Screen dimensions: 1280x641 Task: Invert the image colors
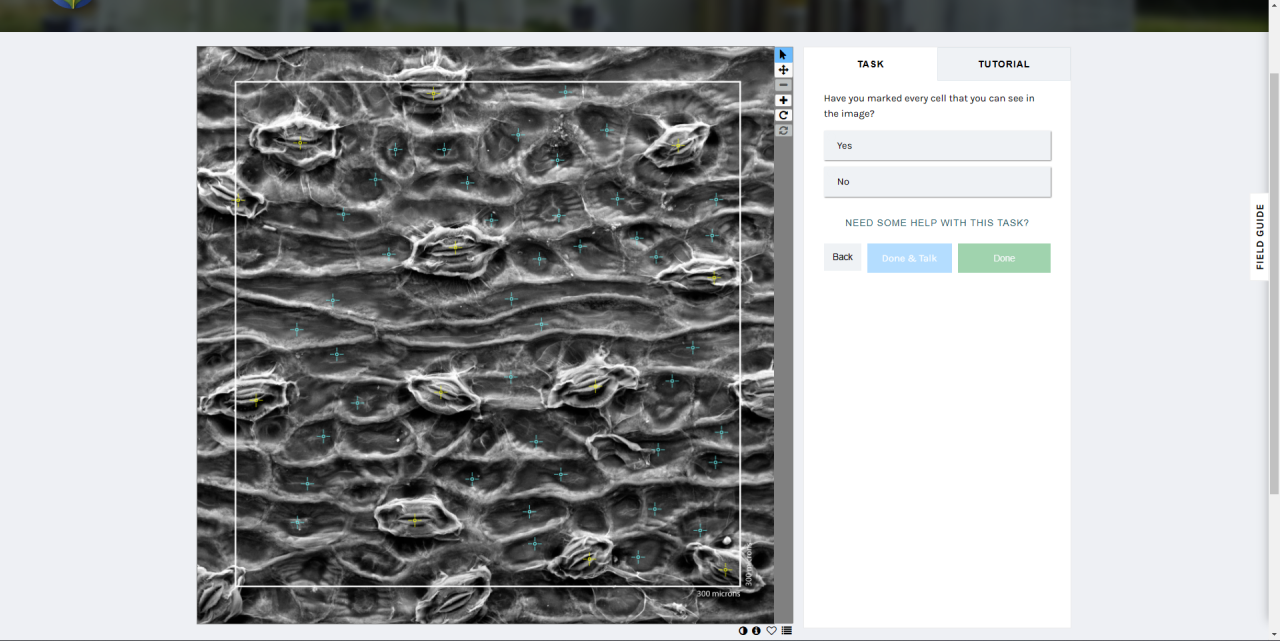click(x=743, y=631)
